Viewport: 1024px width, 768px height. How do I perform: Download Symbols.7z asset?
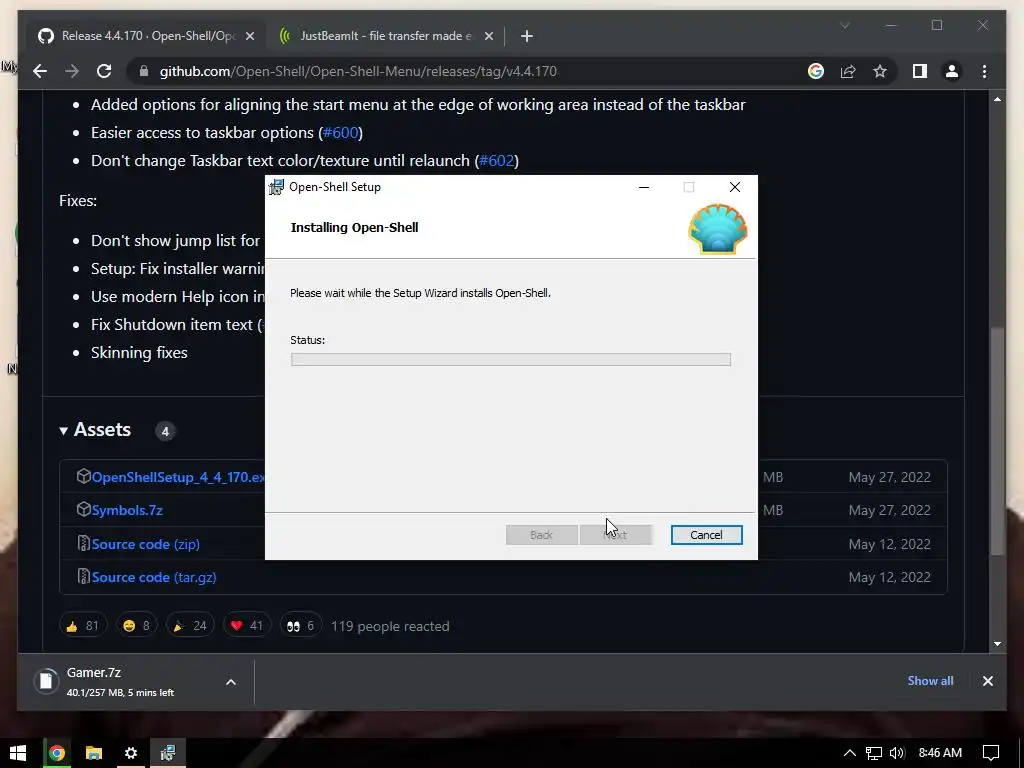point(127,510)
